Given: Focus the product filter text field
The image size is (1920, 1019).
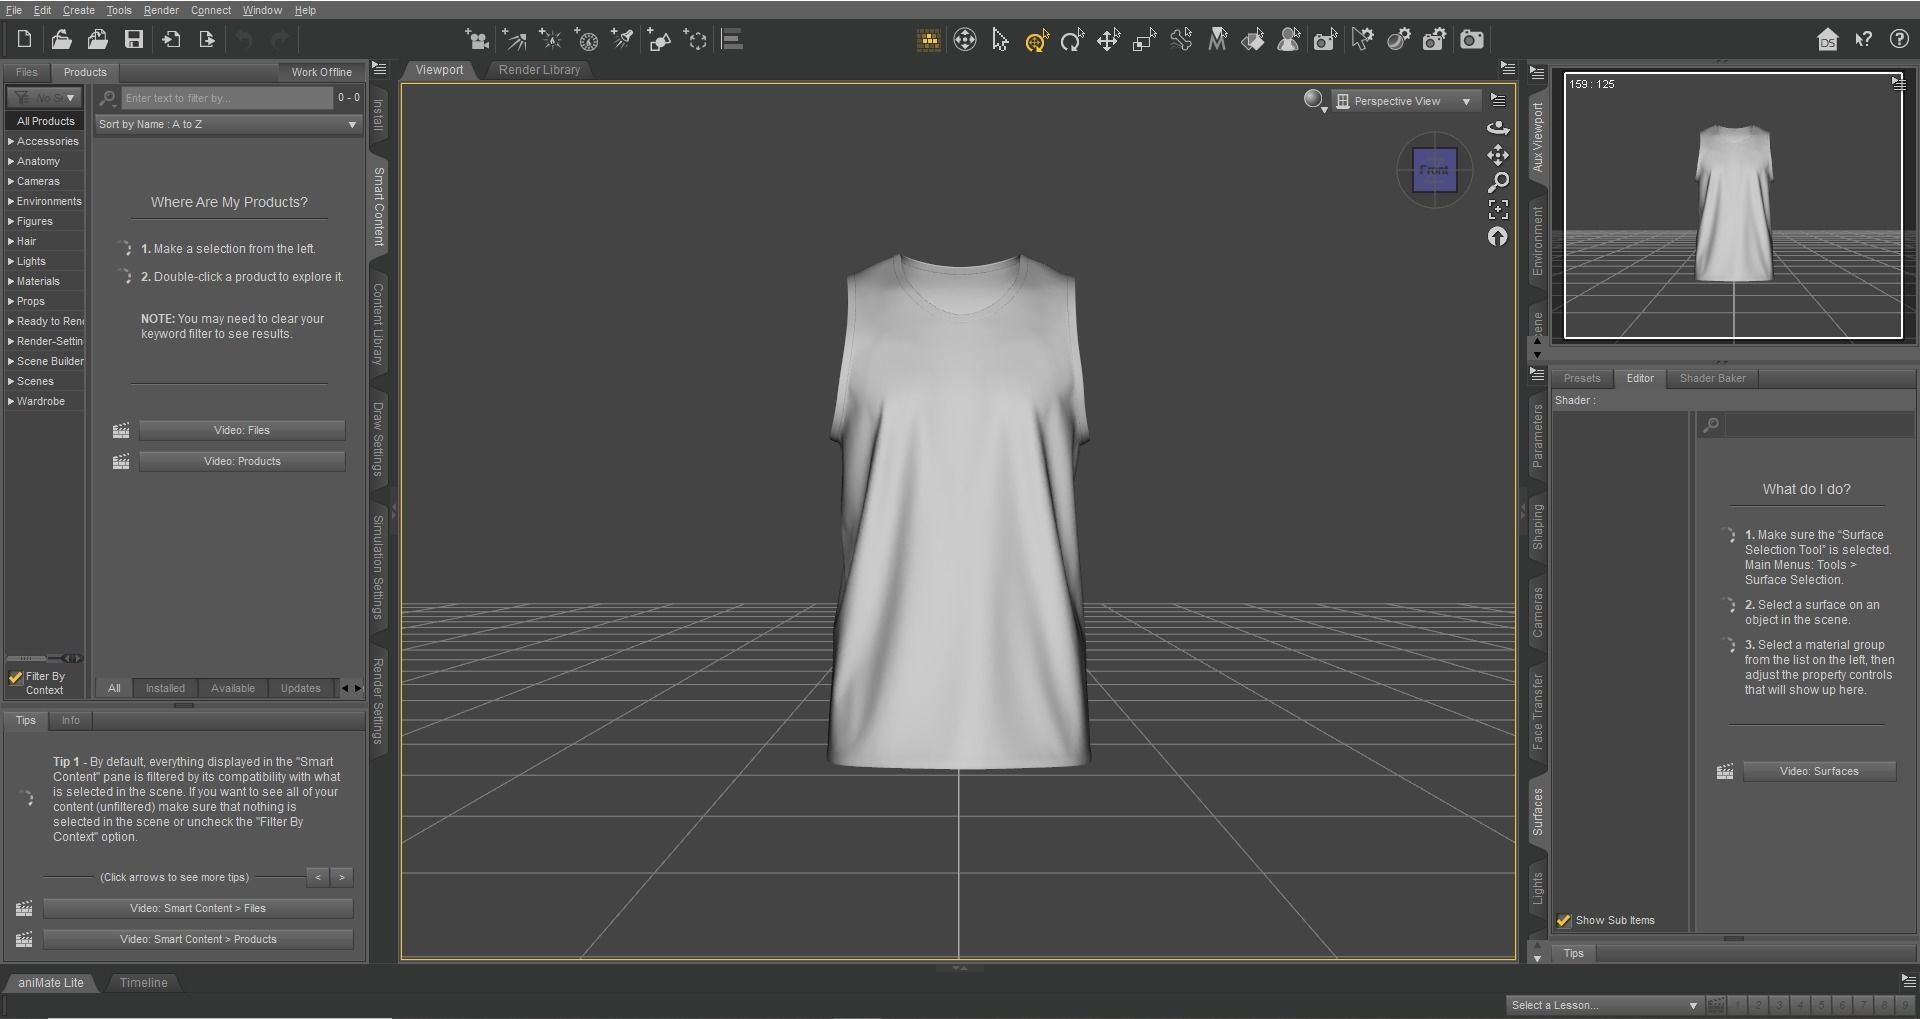Looking at the screenshot, I should pos(227,98).
